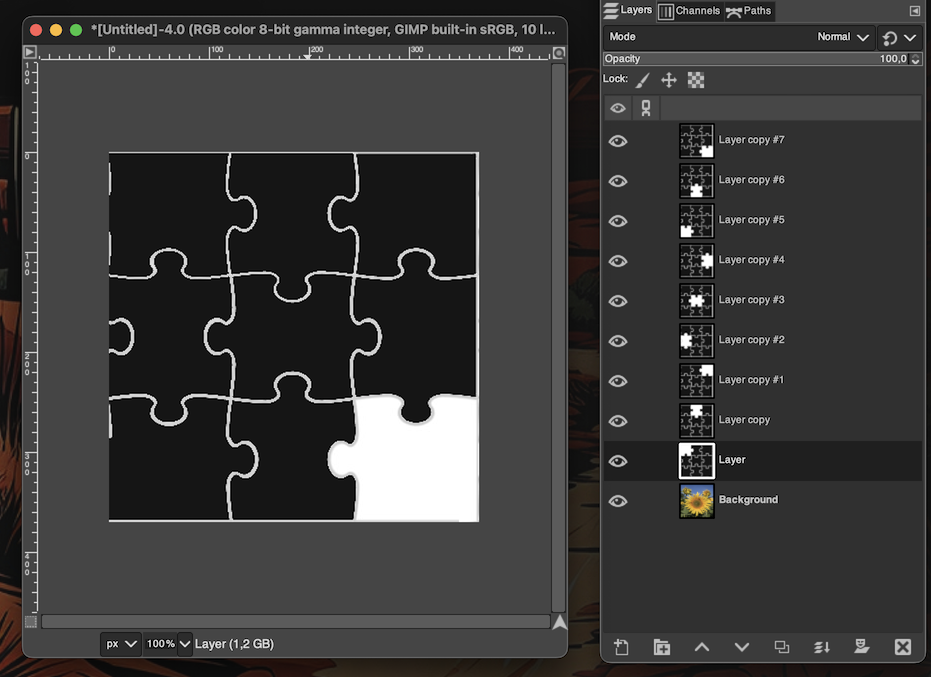Create a new layer
The height and width of the screenshot is (677, 931).
(x=621, y=647)
